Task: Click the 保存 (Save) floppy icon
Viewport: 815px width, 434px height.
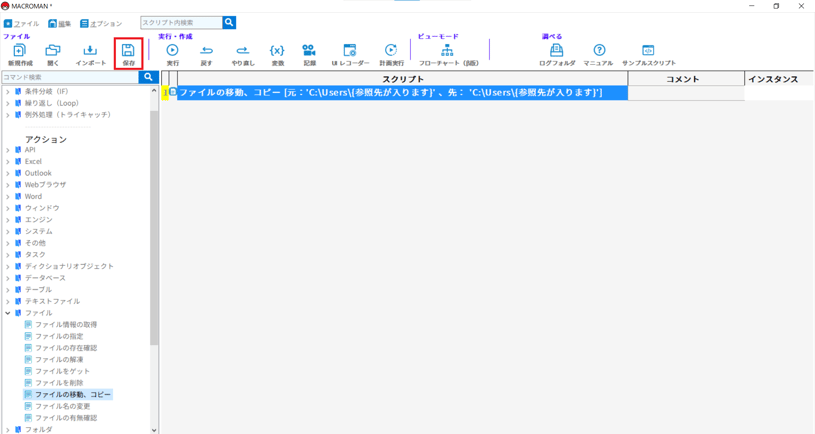Action: (128, 50)
